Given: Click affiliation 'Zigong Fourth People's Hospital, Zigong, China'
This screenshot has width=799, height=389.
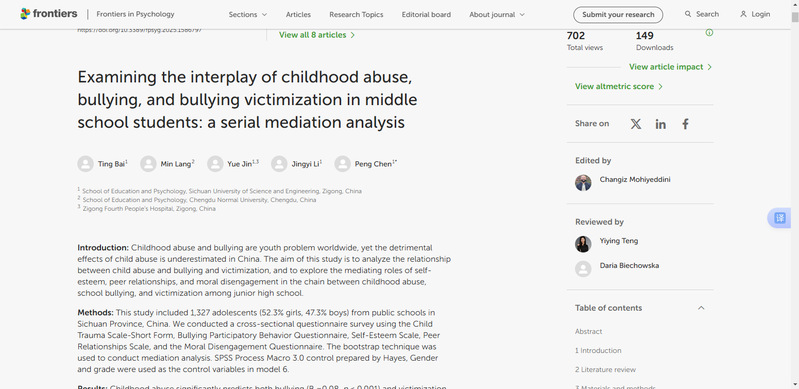Looking at the screenshot, I should coord(149,209).
